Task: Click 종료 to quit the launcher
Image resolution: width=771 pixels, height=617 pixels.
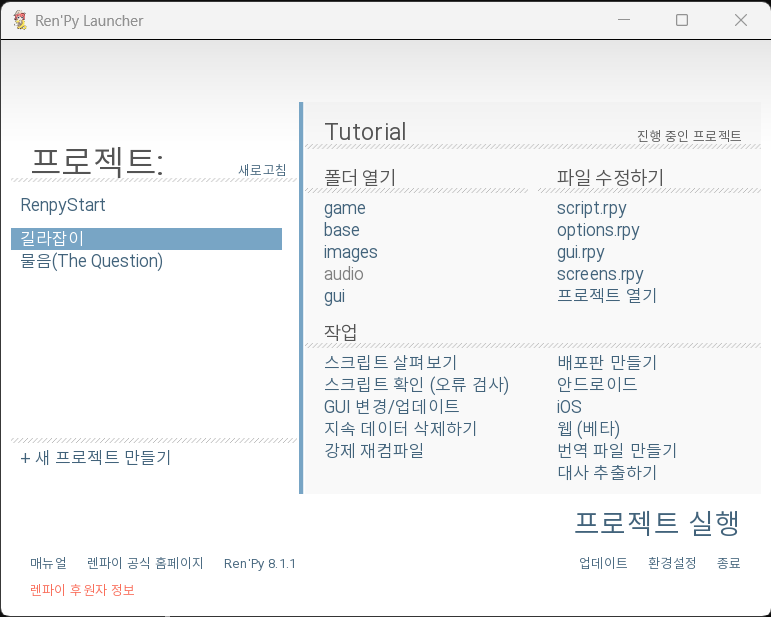Action: coord(728,563)
